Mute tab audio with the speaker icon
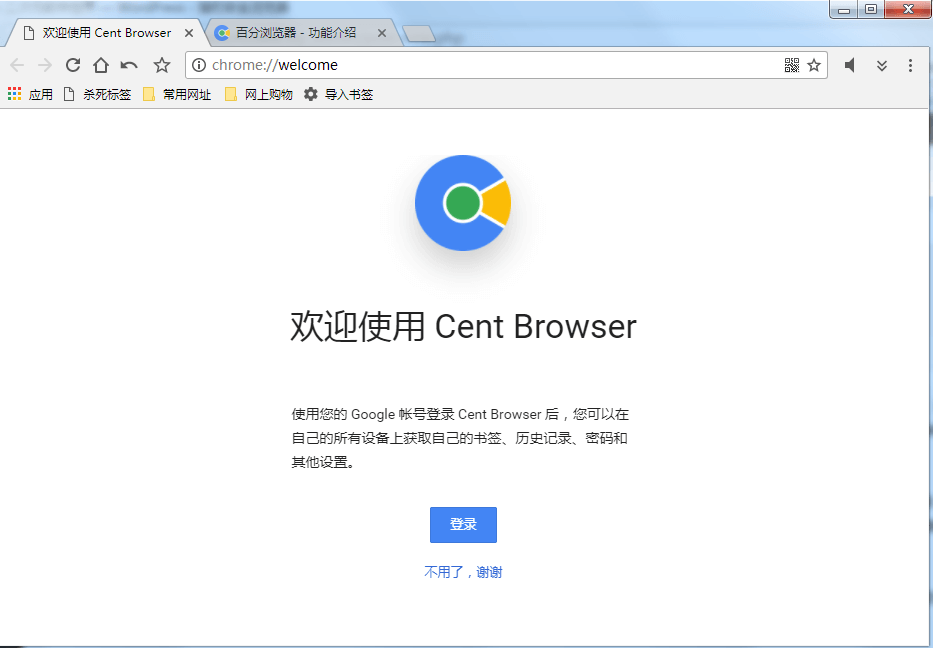 coord(850,65)
